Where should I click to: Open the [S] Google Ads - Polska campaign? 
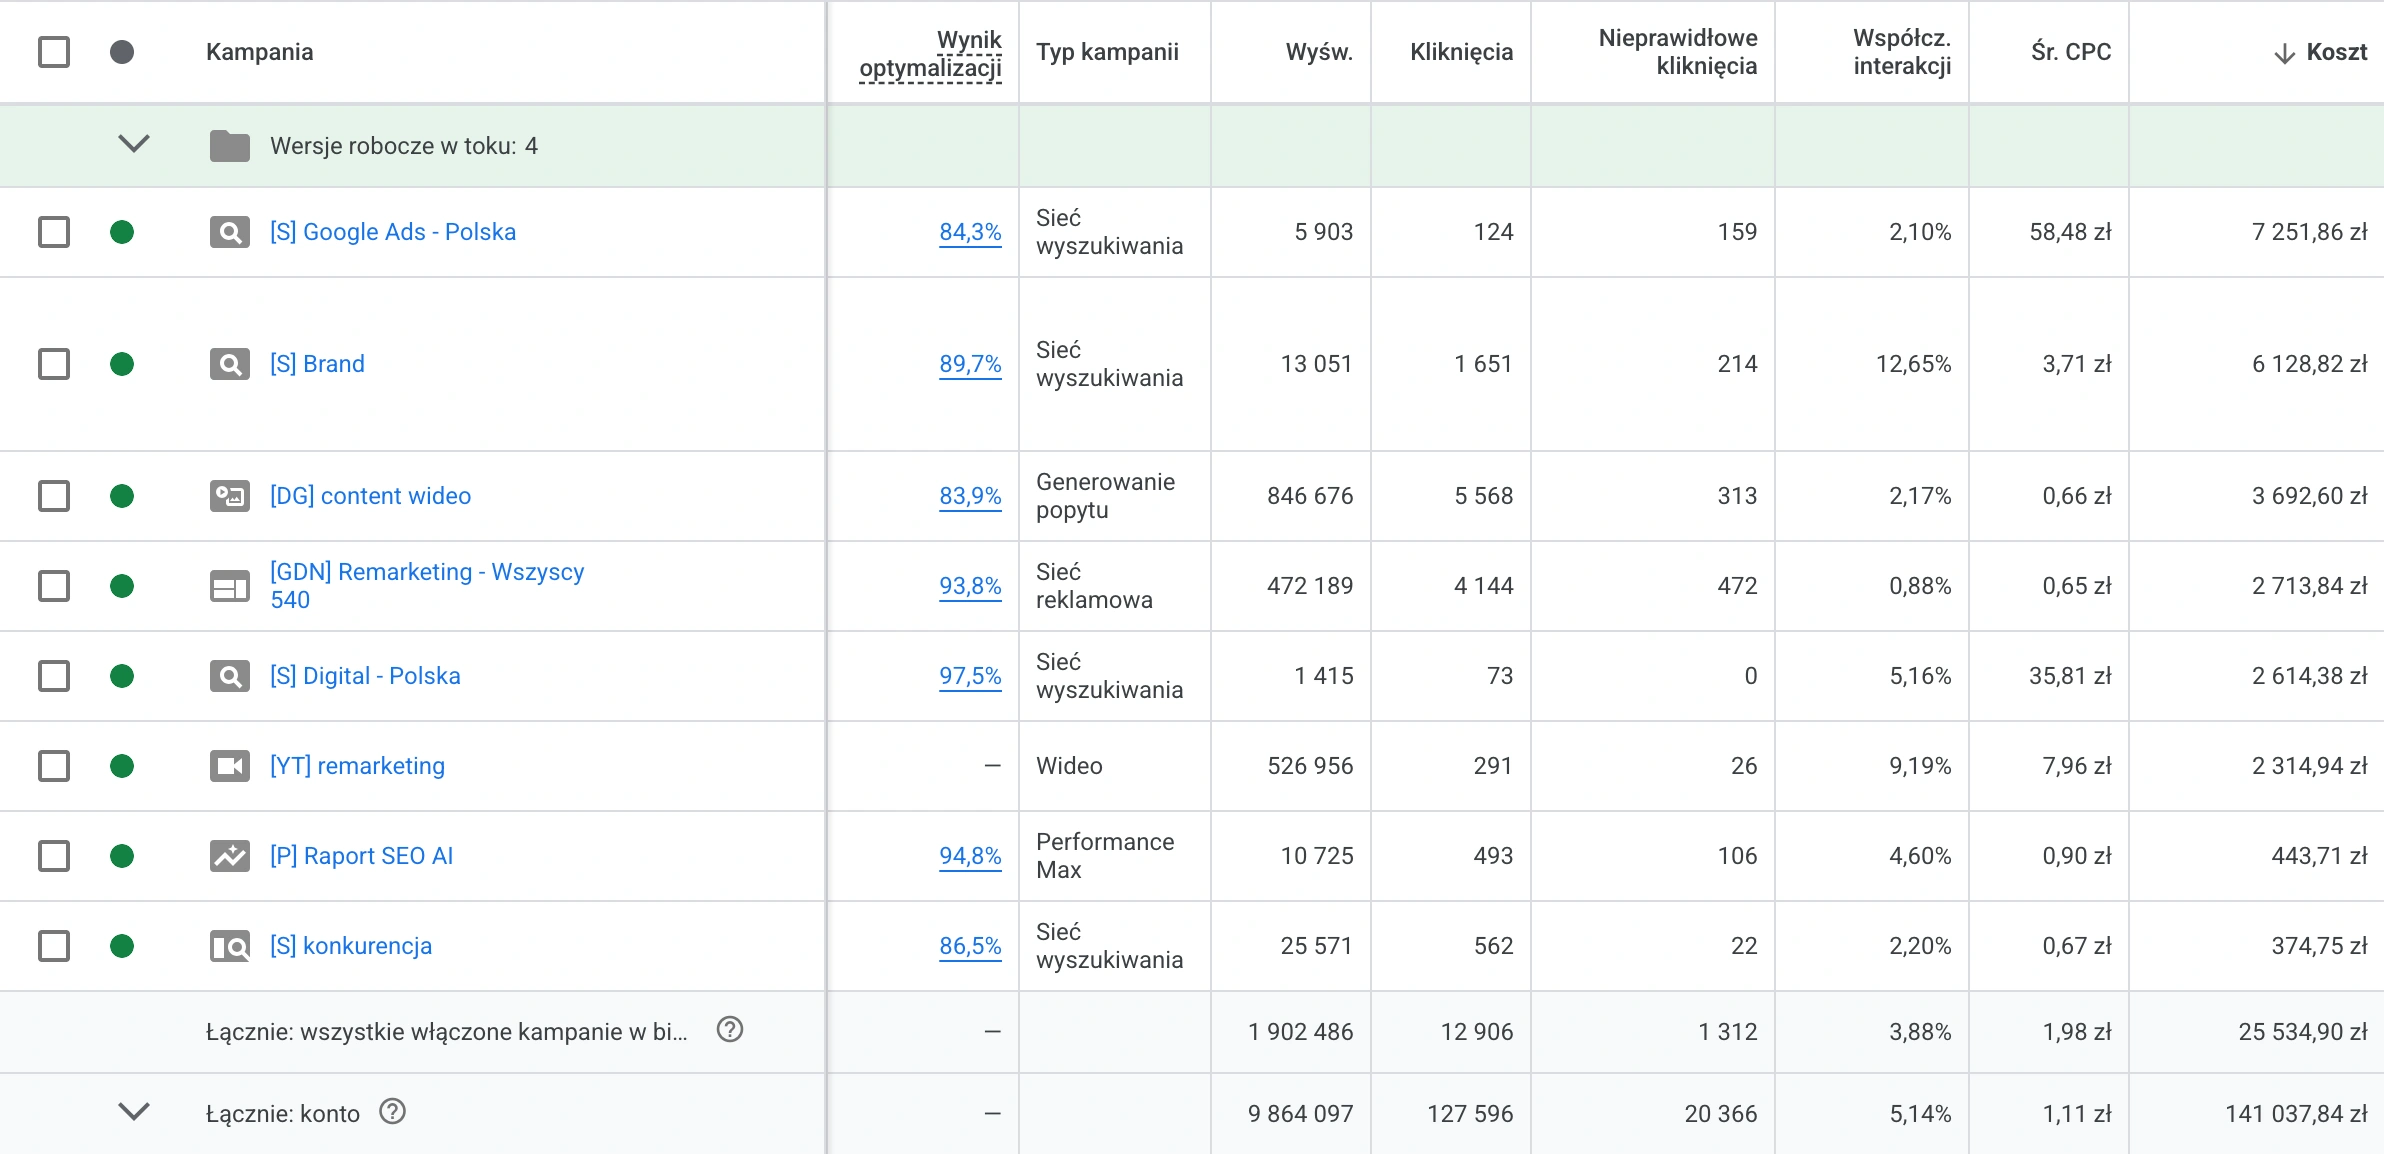pos(393,232)
